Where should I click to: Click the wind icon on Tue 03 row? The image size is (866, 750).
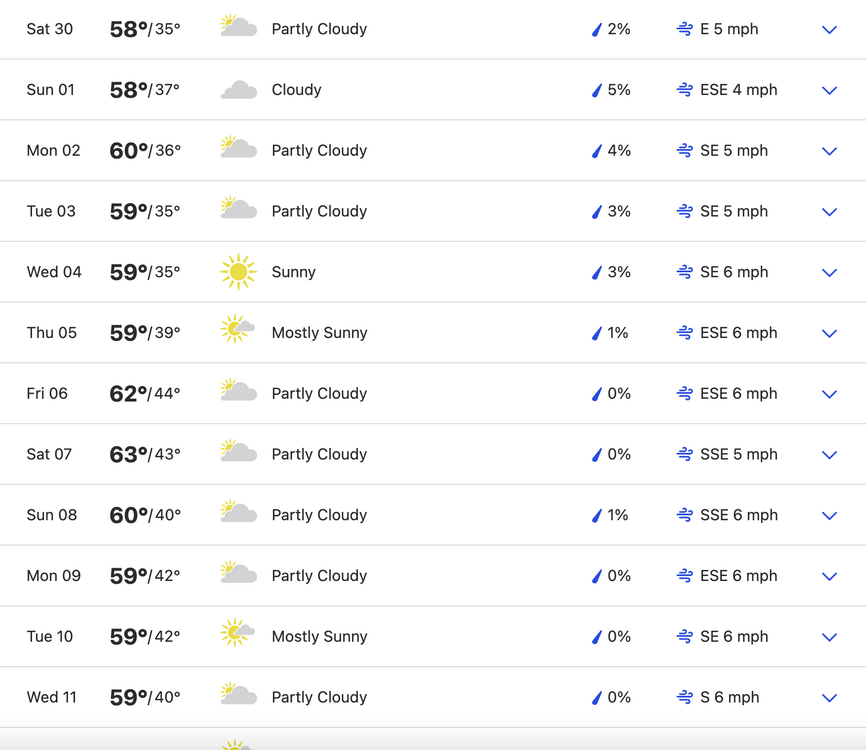[685, 211]
